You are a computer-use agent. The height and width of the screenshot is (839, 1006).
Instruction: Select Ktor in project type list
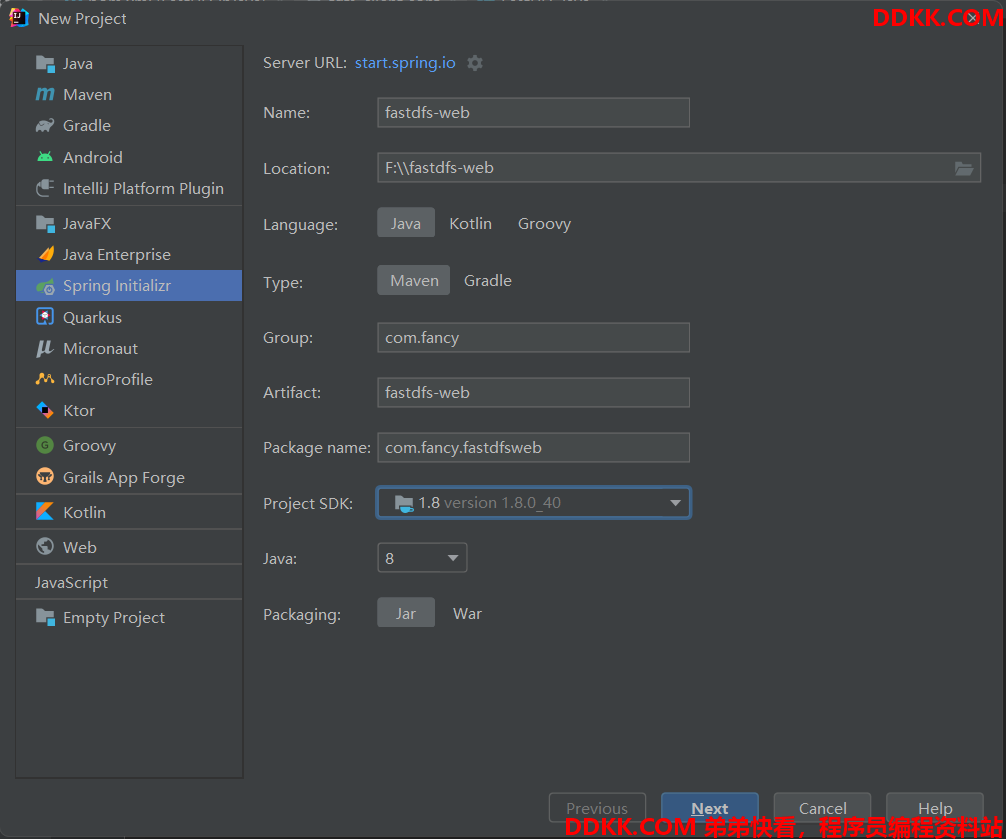(129, 410)
